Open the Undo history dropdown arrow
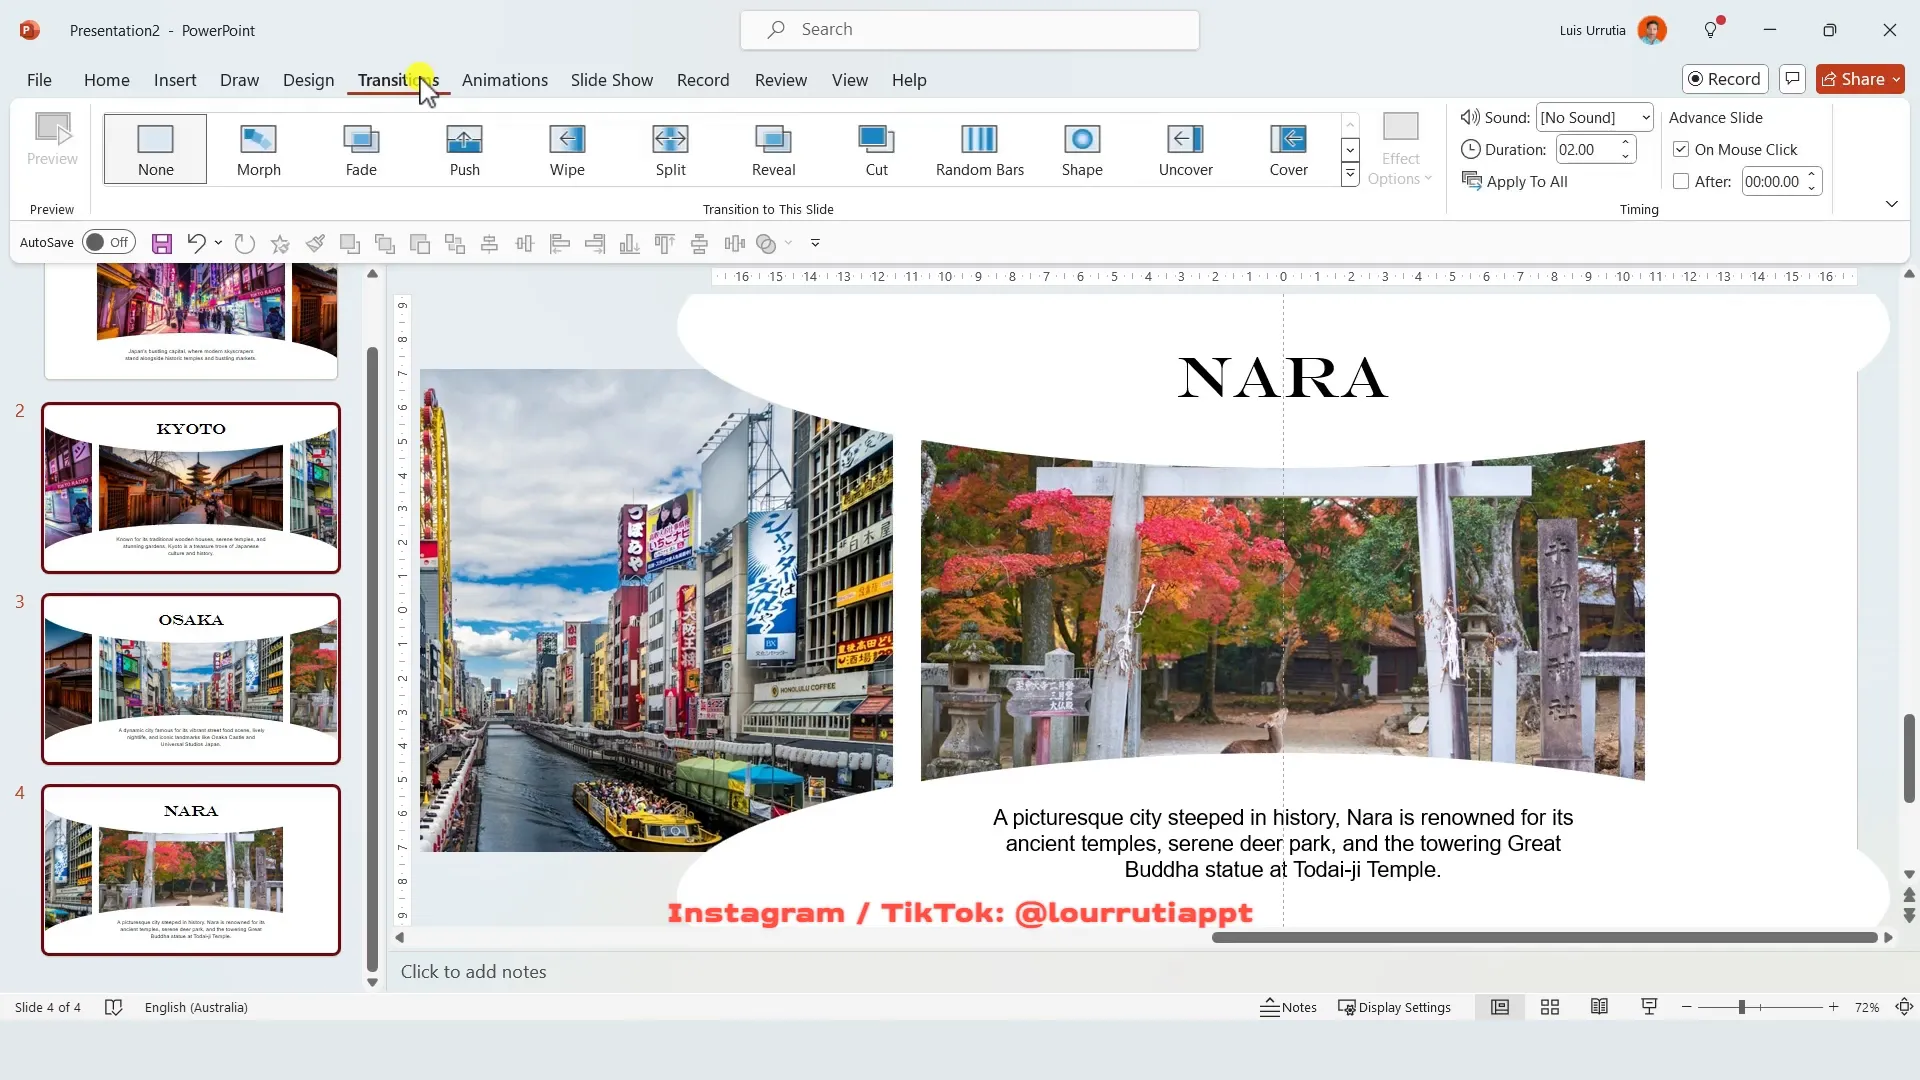Screen dimensions: 1920x1080 tap(218, 243)
